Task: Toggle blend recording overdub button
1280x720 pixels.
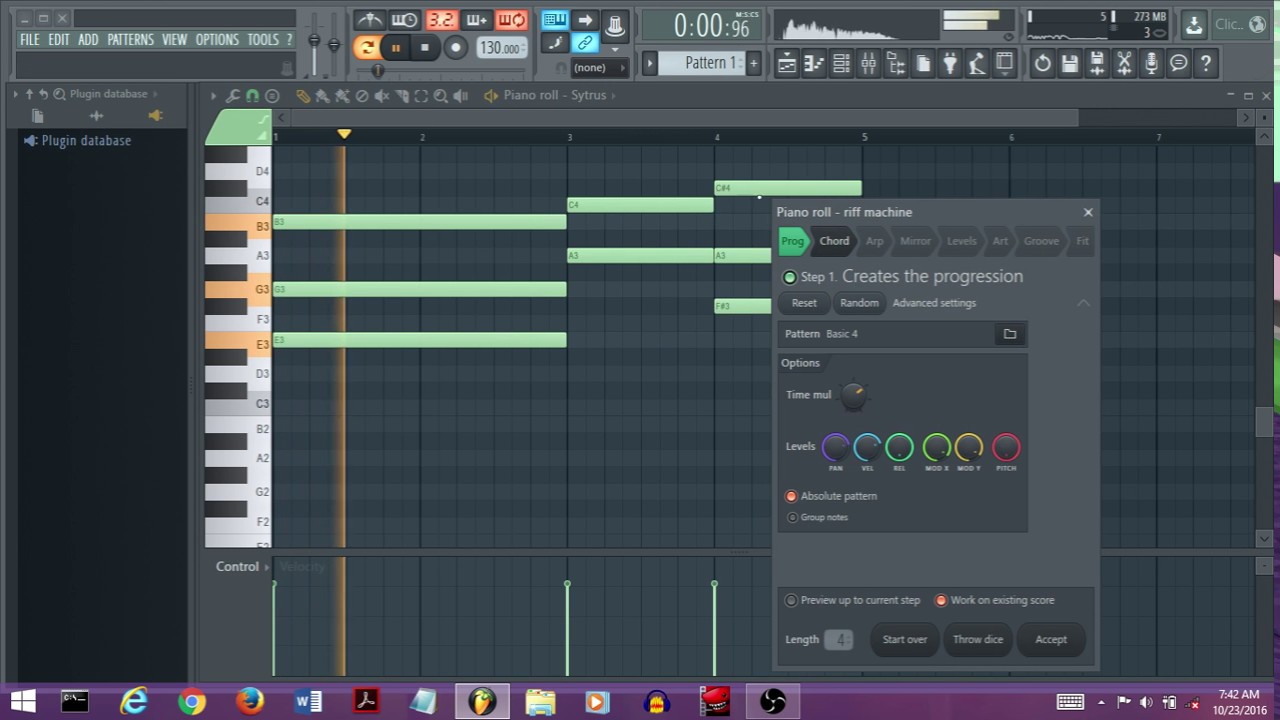Action: tap(477, 20)
